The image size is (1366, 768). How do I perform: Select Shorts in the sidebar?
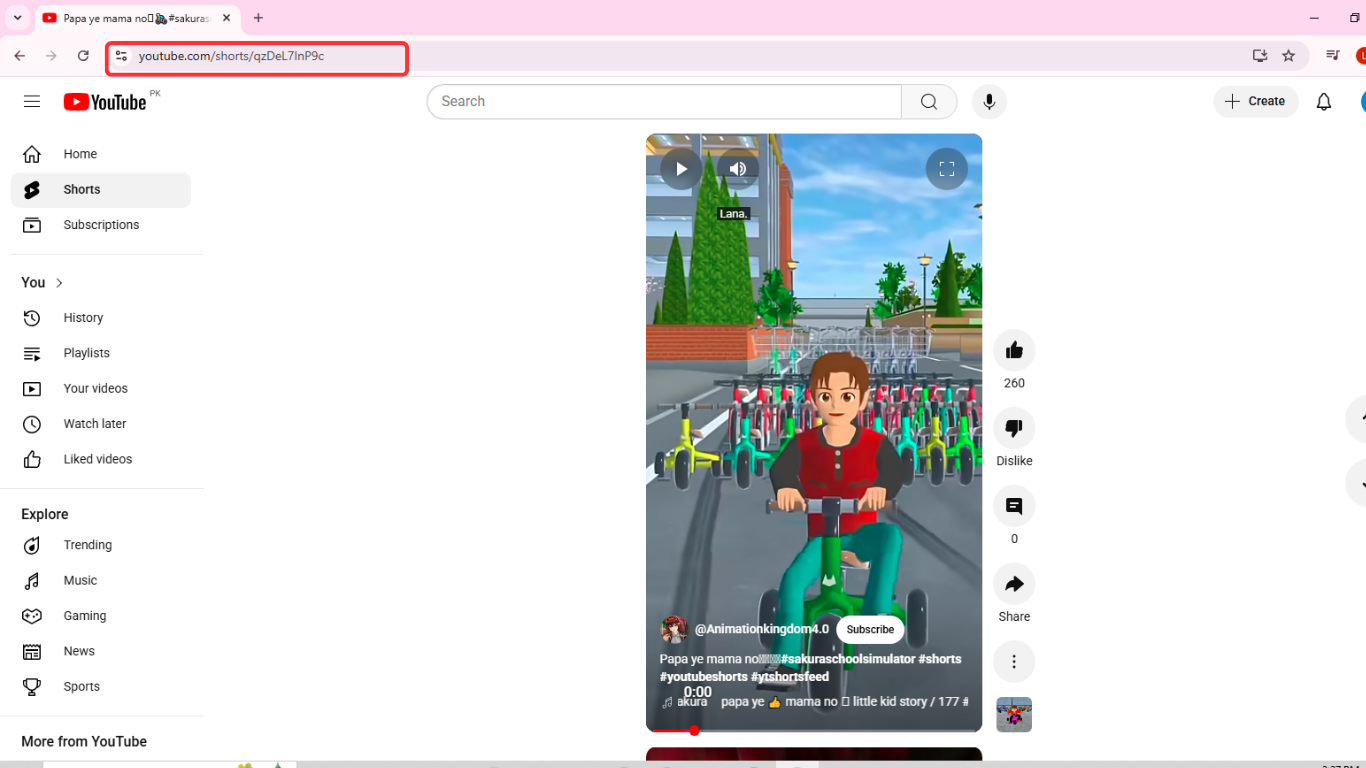pyautogui.click(x=100, y=190)
